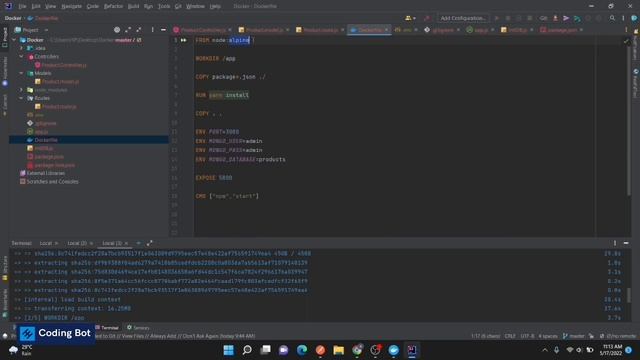This screenshot has height=360, width=640.
Task: Open the View menu
Action: click(x=50, y=6)
